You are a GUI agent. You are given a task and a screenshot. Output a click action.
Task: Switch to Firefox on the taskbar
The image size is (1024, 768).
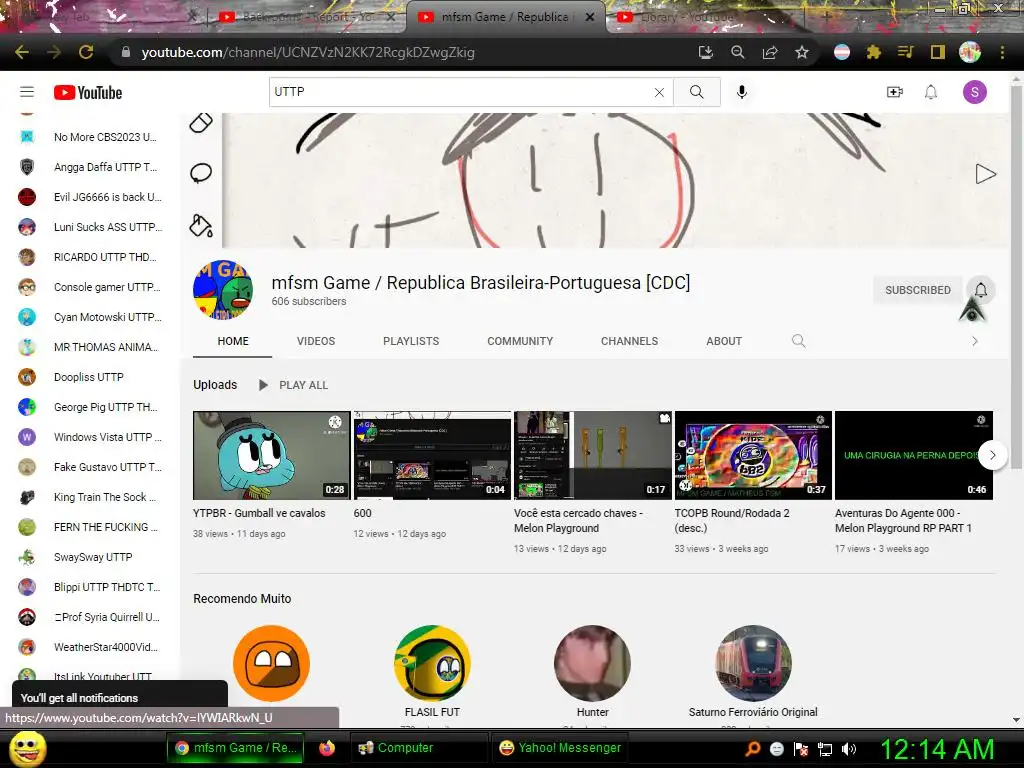pyautogui.click(x=327, y=748)
